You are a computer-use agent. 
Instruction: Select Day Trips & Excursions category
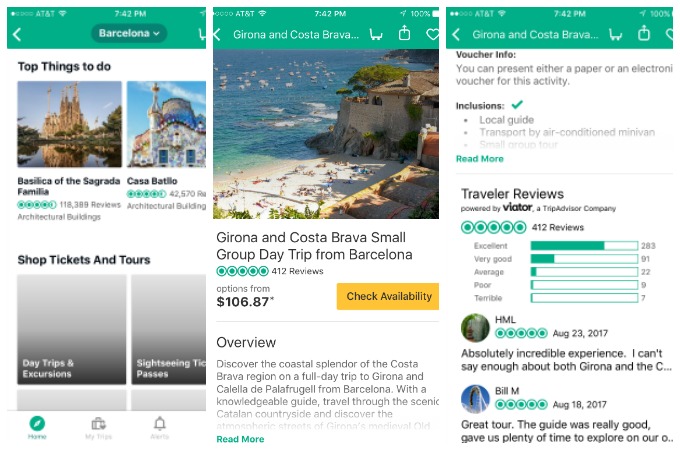[72, 329]
